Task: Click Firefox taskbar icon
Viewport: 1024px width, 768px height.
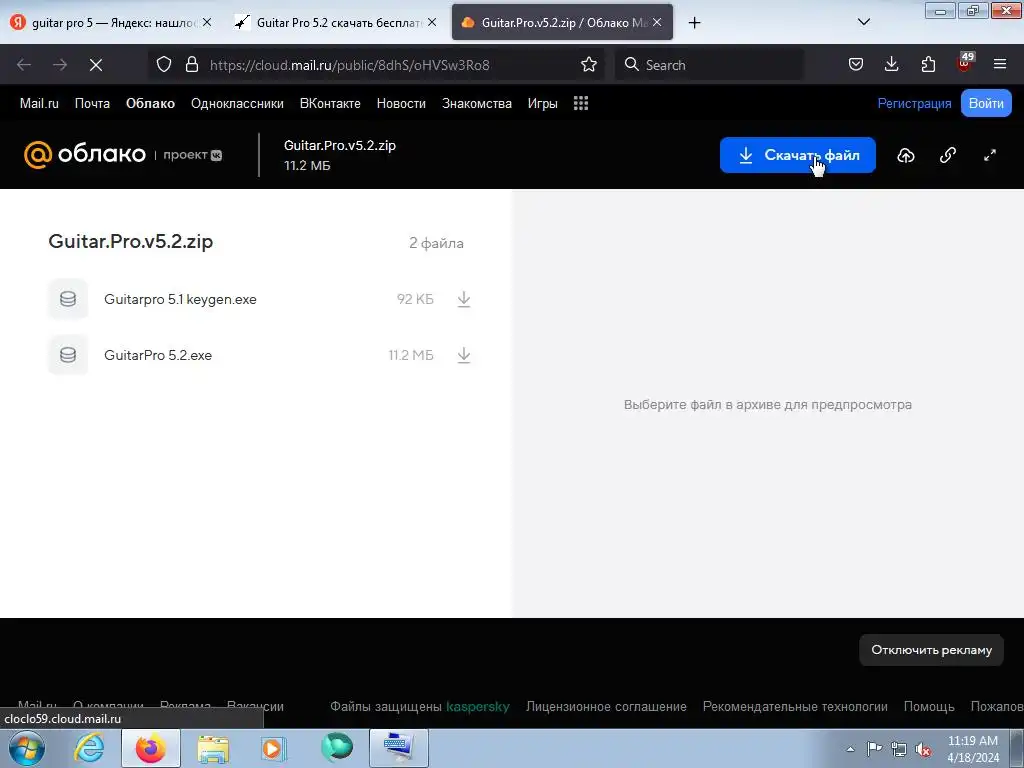Action: tap(150, 748)
